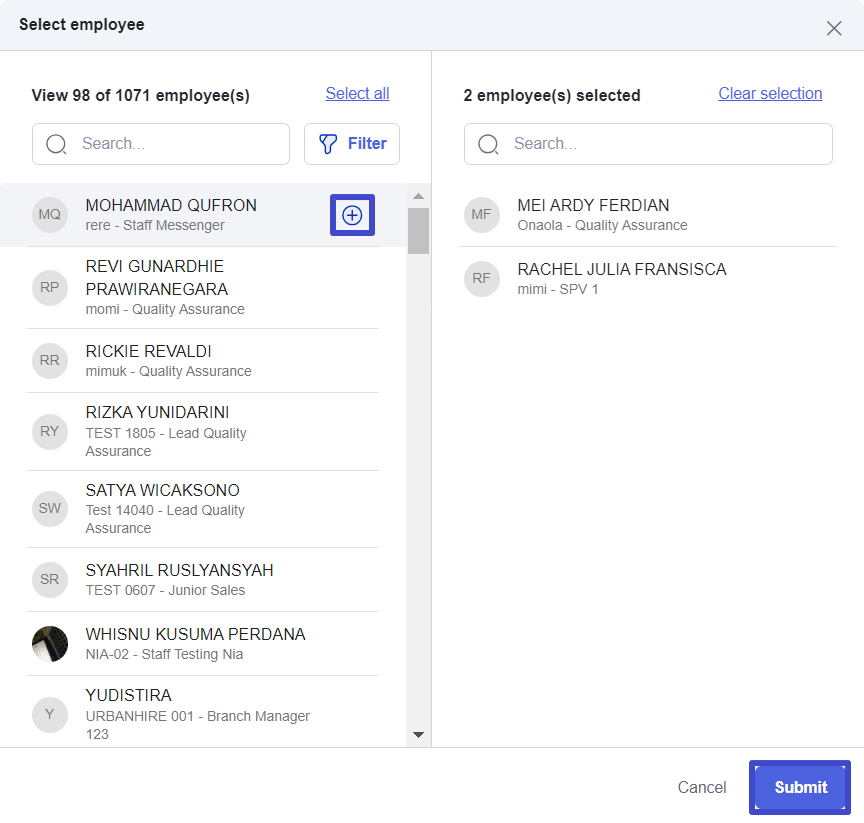864x823 pixels.
Task: Focus the left employee search field
Action: click(x=161, y=144)
